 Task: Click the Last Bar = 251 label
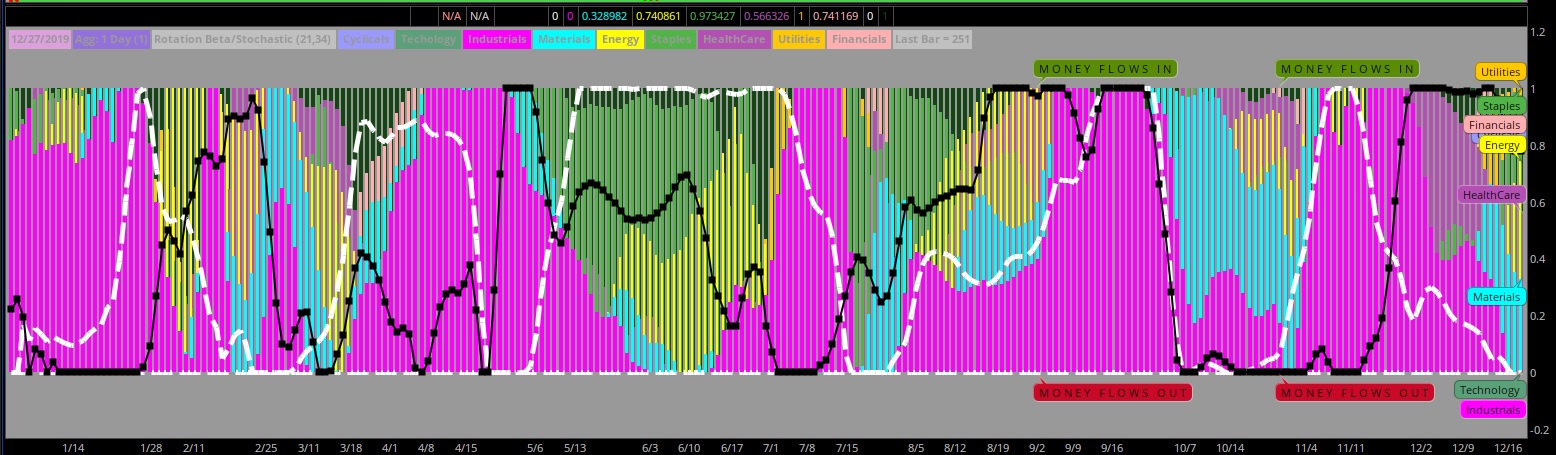(931, 39)
